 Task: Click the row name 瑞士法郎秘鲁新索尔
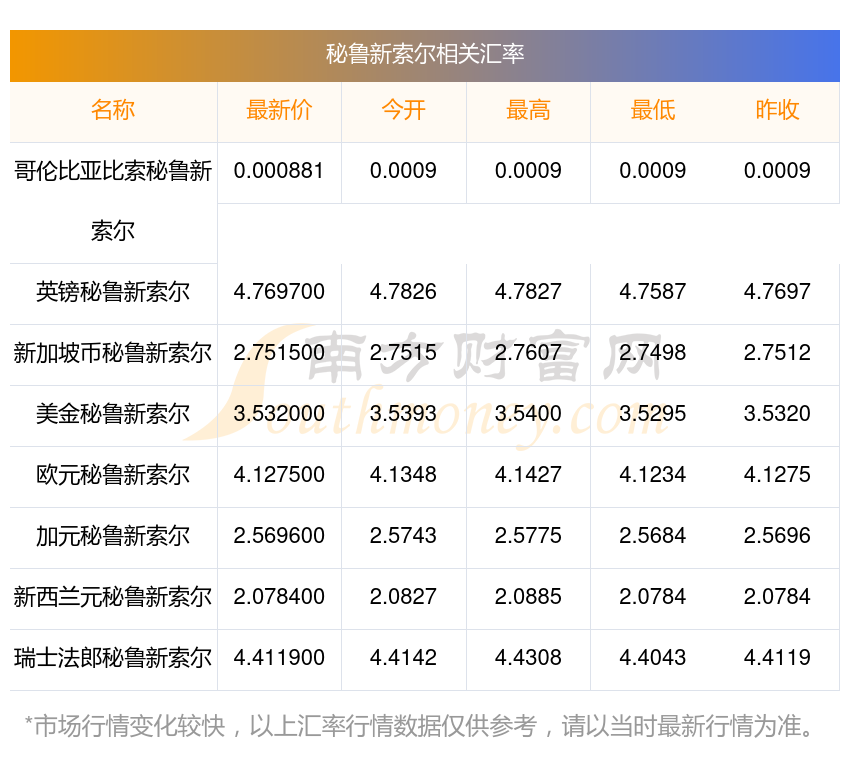[x=113, y=658]
